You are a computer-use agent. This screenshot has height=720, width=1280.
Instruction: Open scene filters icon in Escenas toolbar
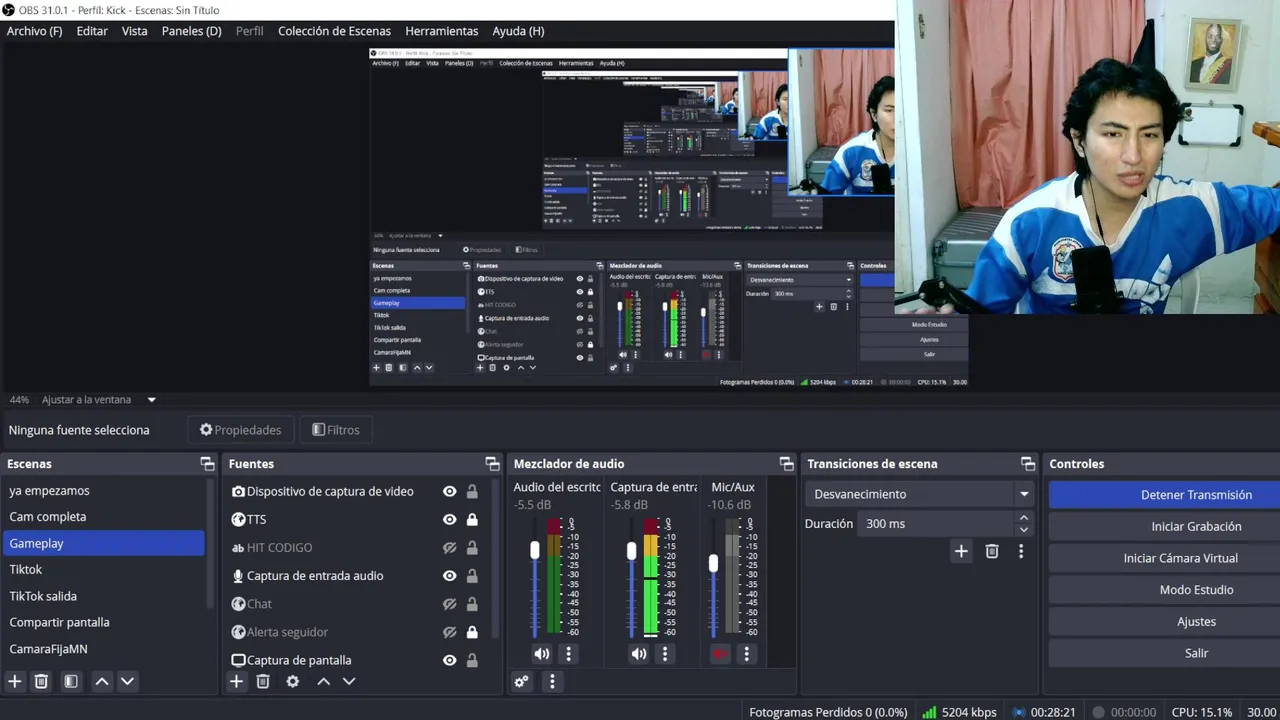71,681
